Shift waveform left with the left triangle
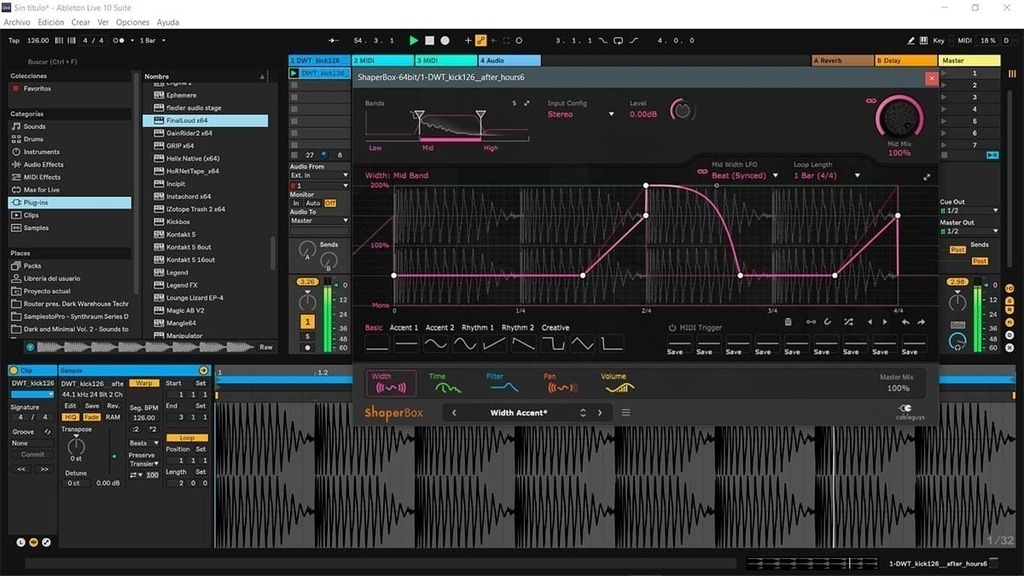 click(870, 322)
